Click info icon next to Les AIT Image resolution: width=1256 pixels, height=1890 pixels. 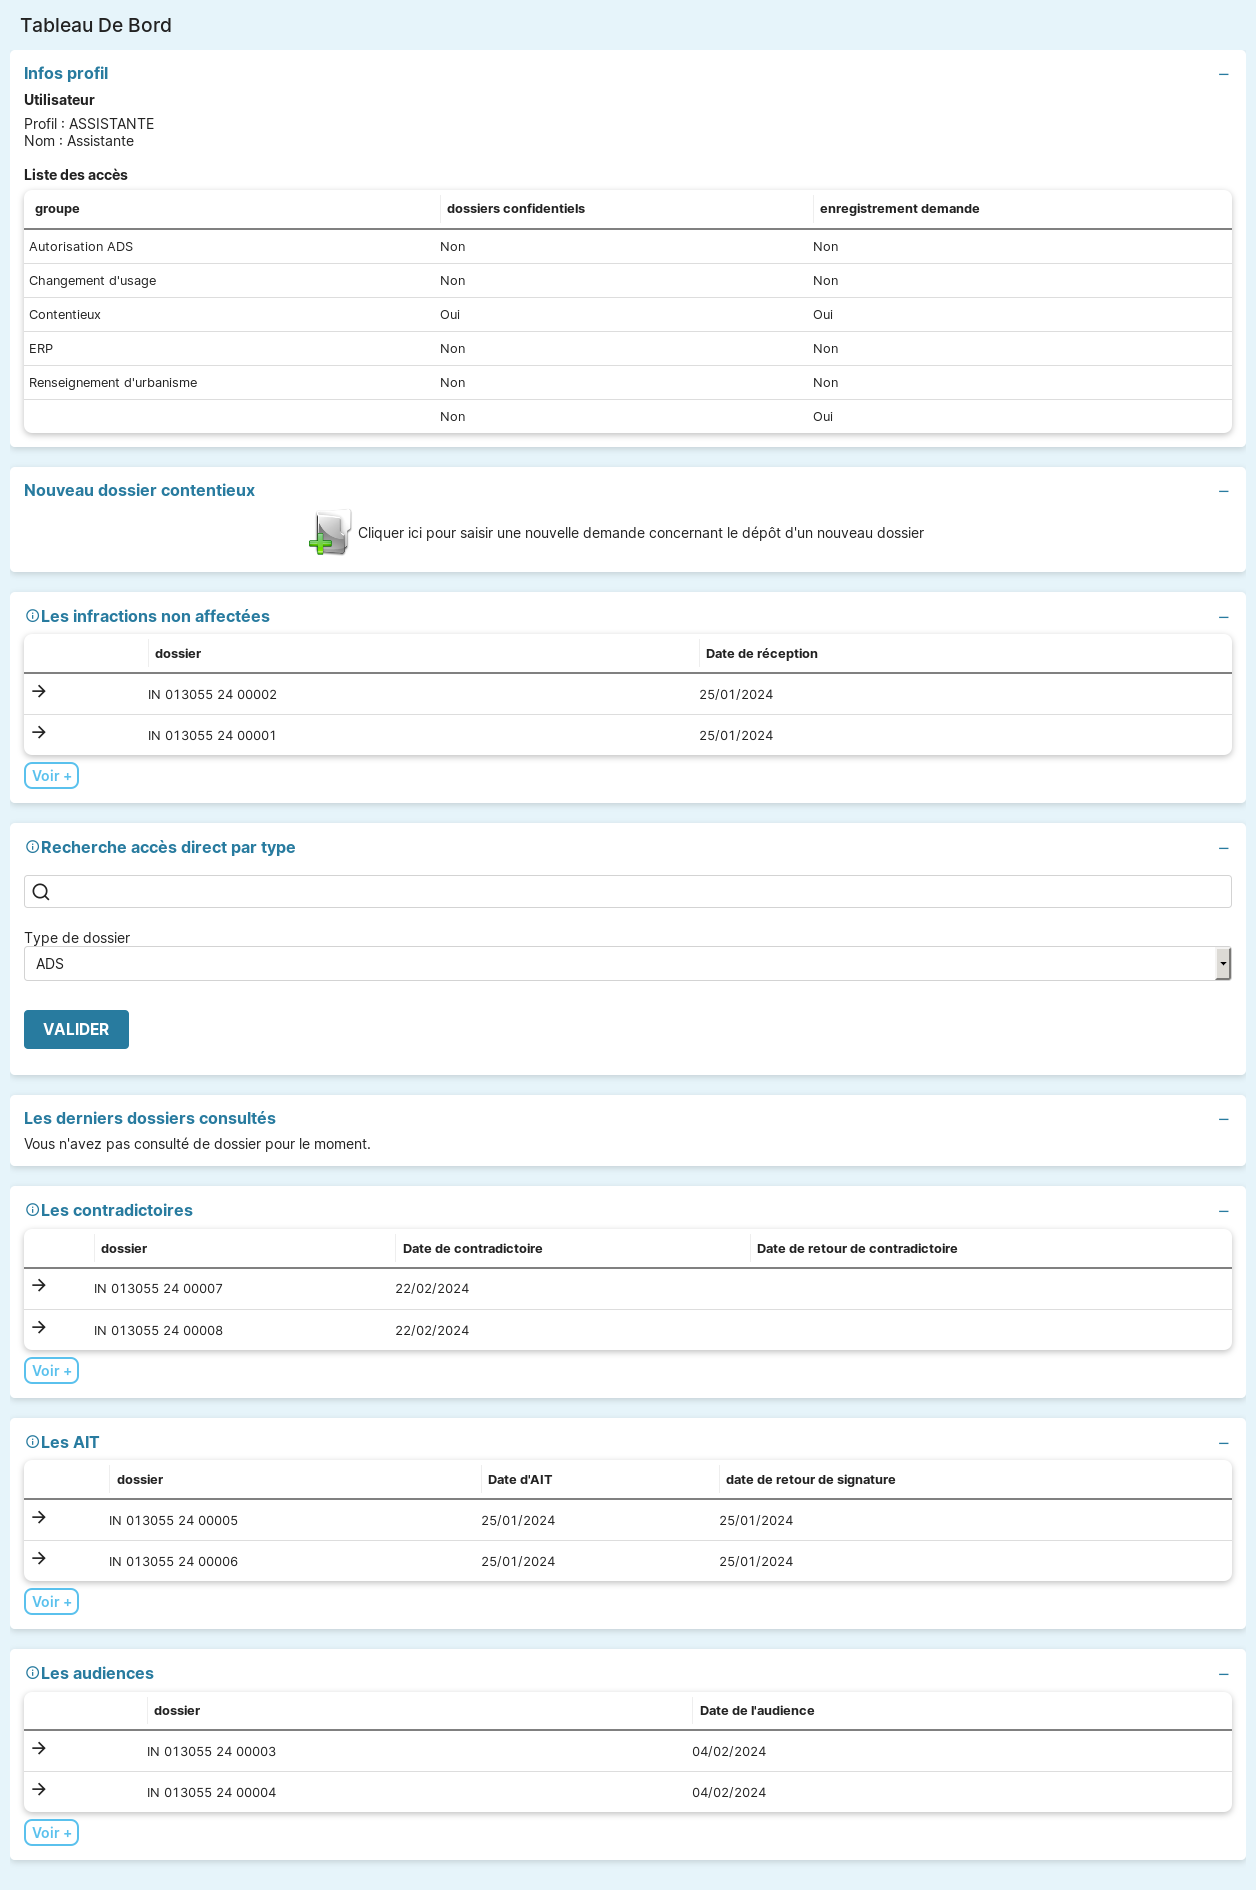point(32,1443)
